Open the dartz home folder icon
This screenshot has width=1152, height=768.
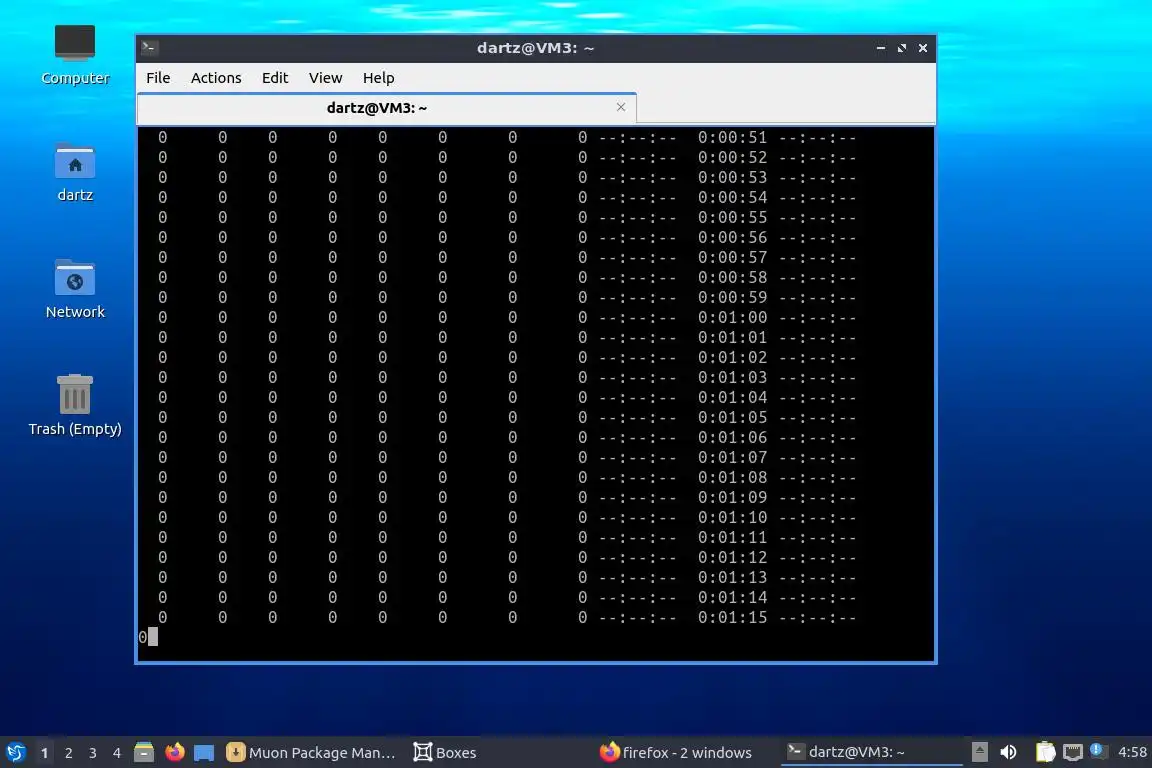75,173
